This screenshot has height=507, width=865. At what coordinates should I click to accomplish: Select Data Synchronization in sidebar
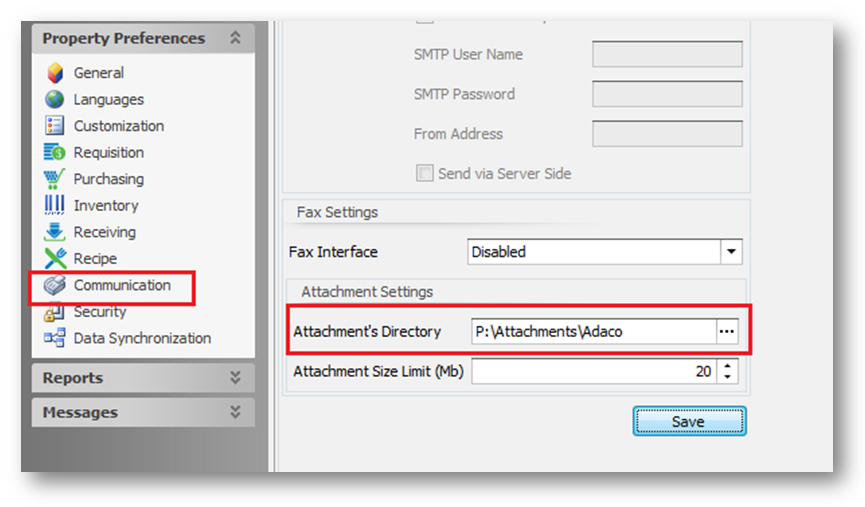click(141, 339)
